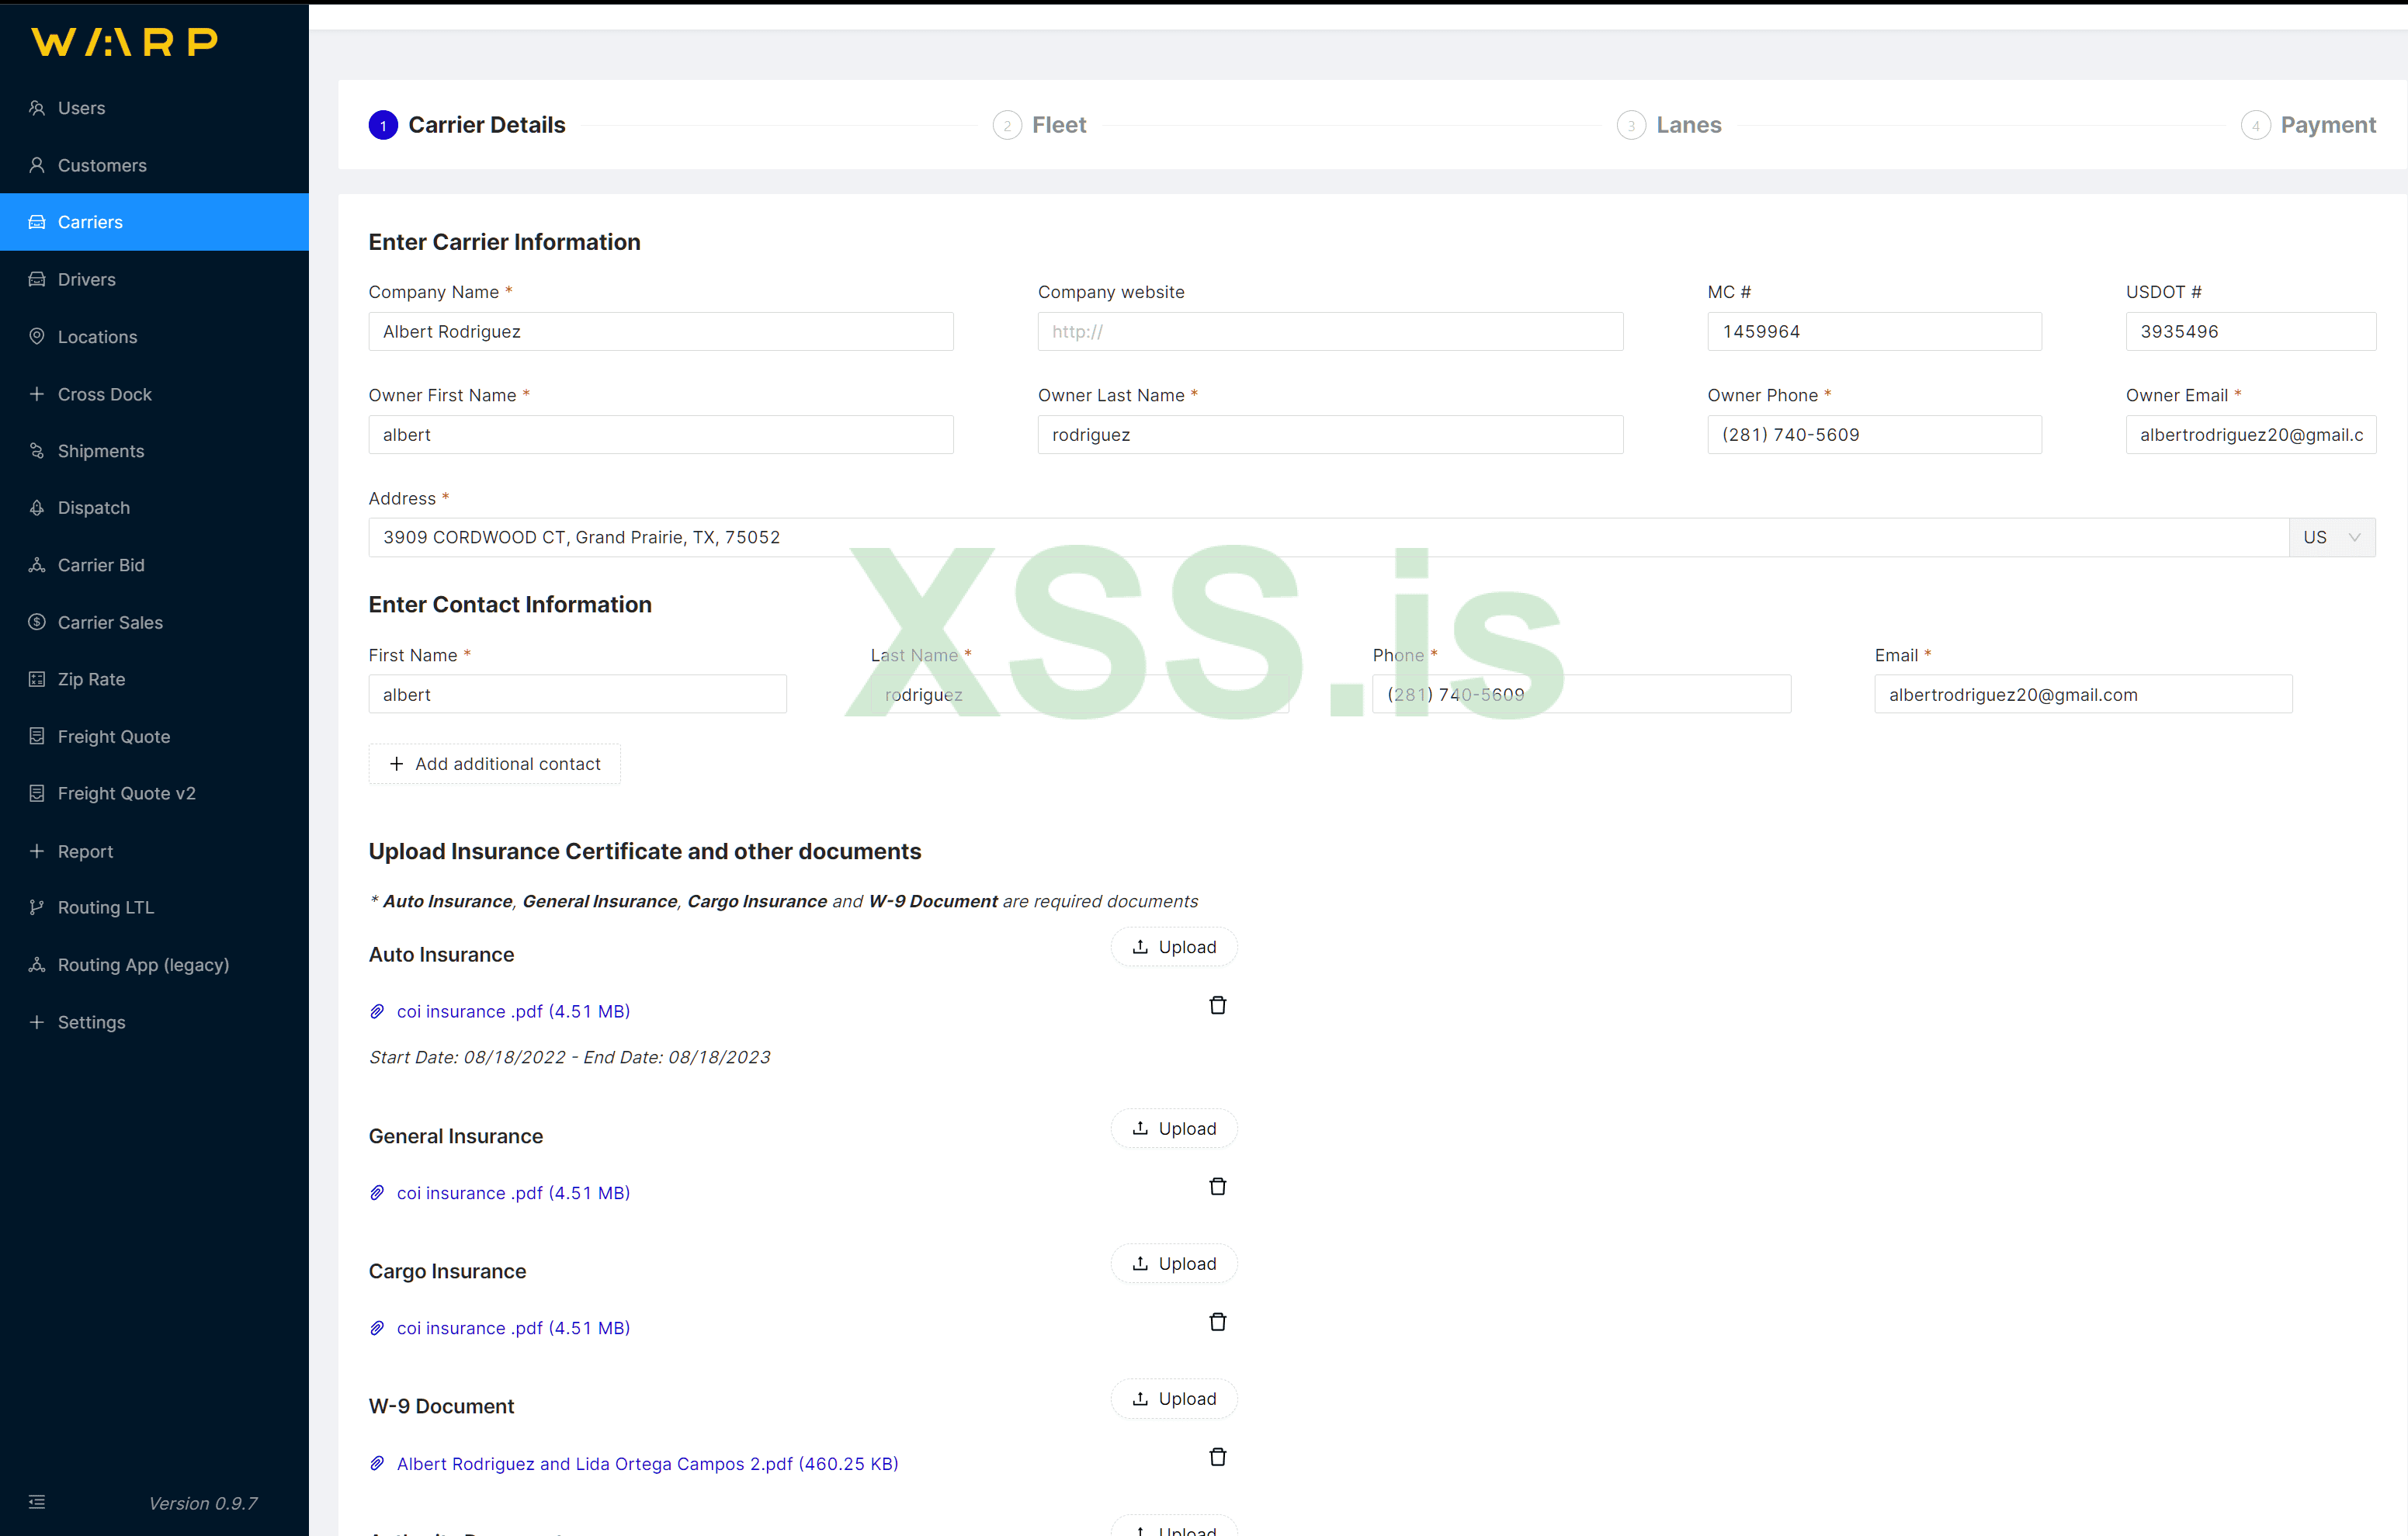Open the US country dropdown in Address
Image resolution: width=2408 pixels, height=1536 pixels.
click(2331, 537)
